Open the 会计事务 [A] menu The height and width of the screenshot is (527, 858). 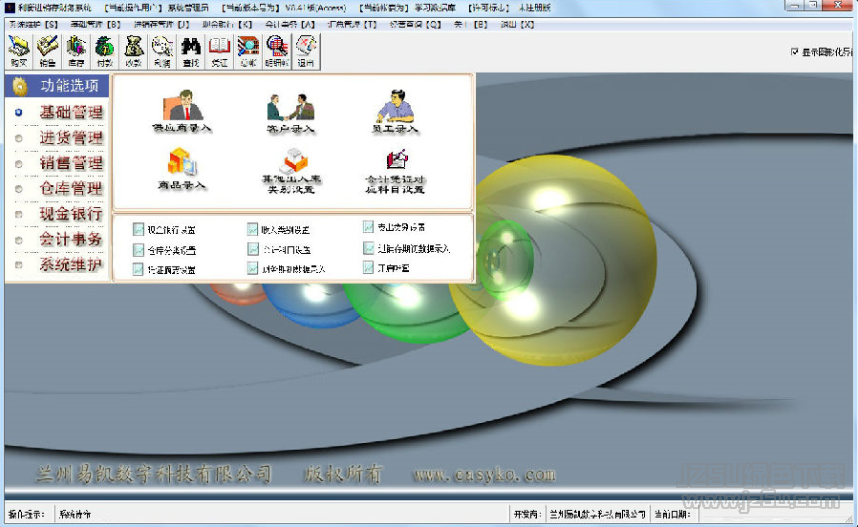tap(290, 25)
